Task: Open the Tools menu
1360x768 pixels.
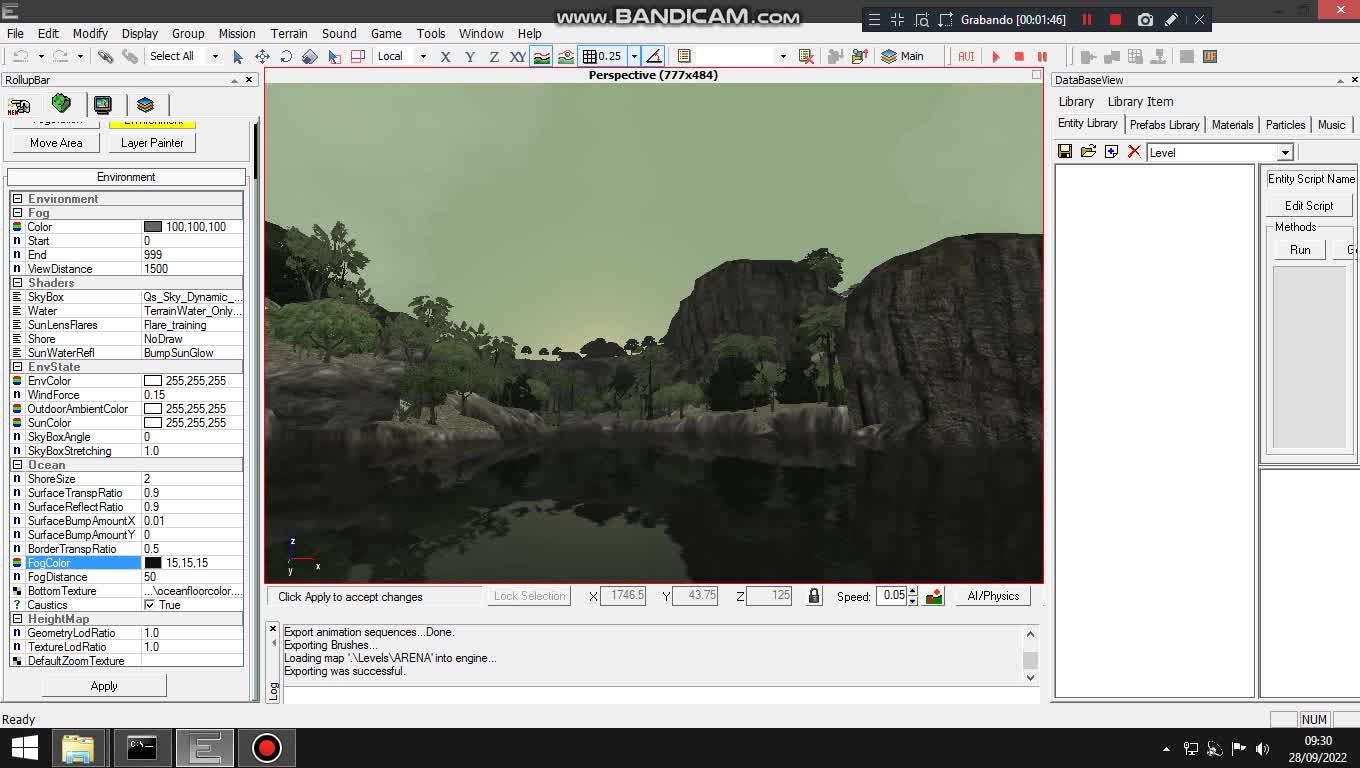Action: 431,33
